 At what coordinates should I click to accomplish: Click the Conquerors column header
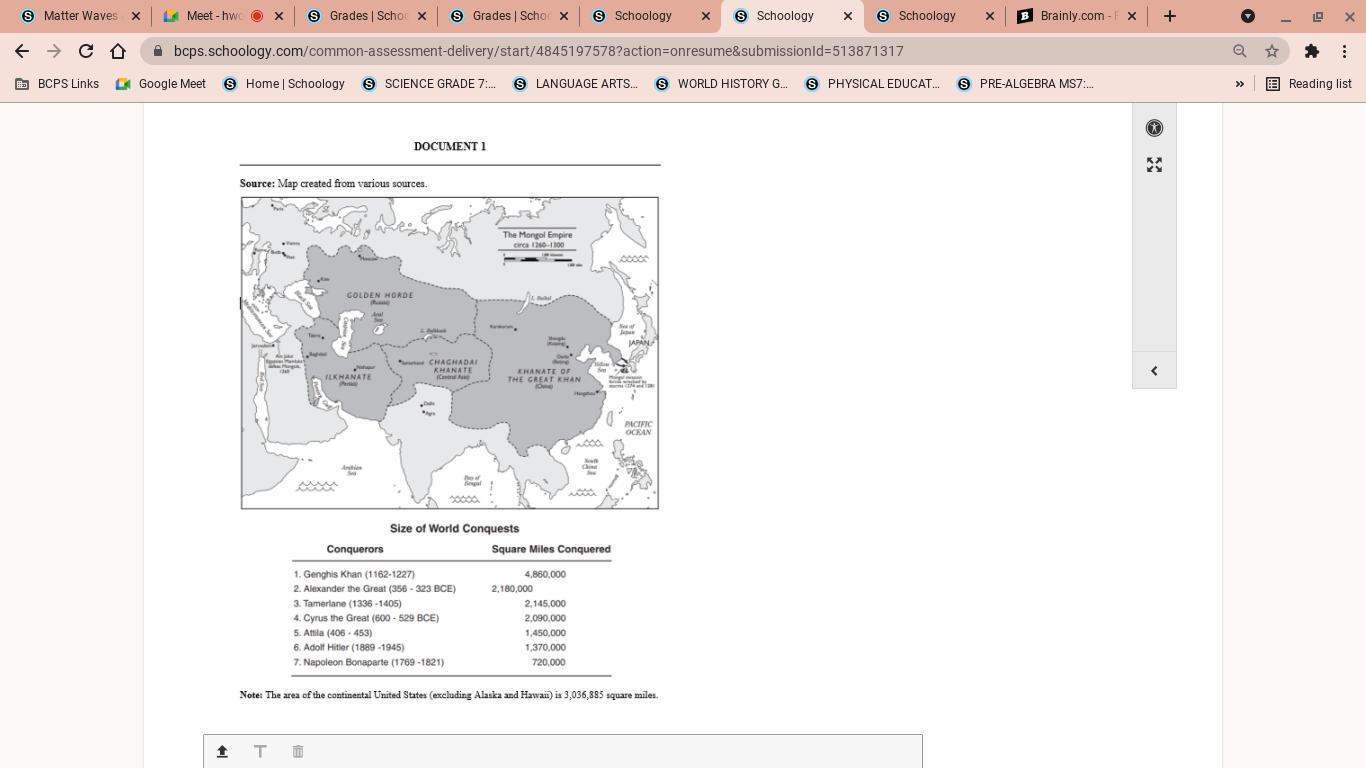coord(355,549)
